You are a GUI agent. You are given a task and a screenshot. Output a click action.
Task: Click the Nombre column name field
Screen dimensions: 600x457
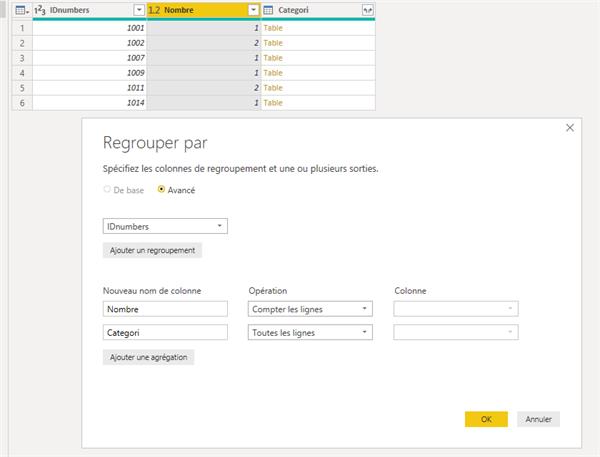165,309
